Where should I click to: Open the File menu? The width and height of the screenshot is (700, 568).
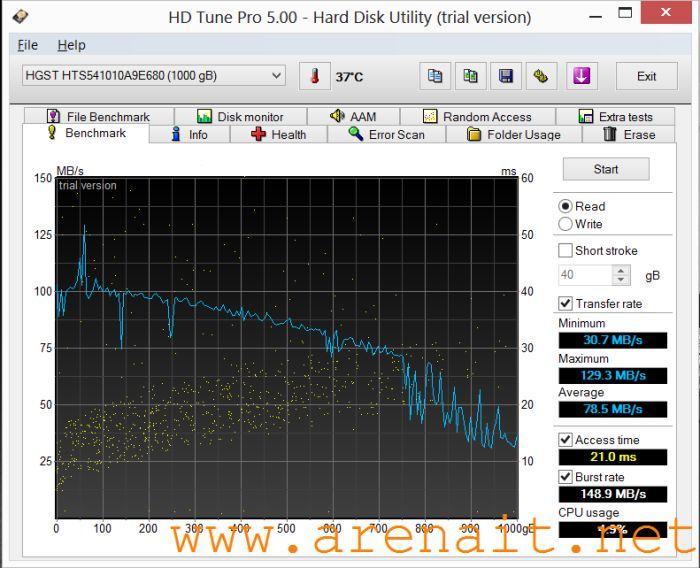click(x=27, y=45)
